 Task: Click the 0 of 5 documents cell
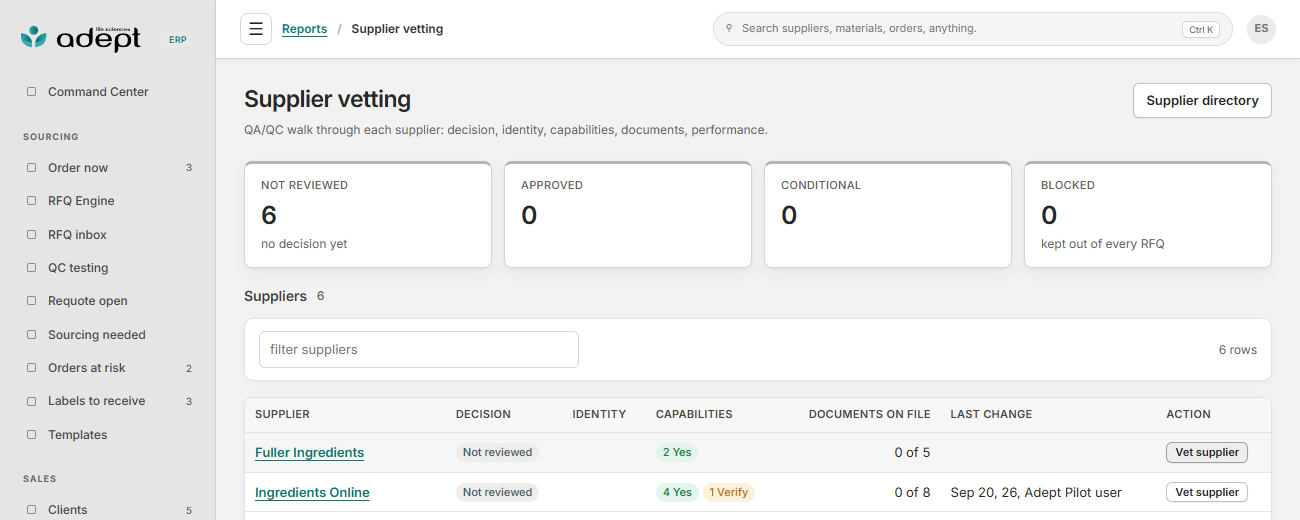point(912,453)
